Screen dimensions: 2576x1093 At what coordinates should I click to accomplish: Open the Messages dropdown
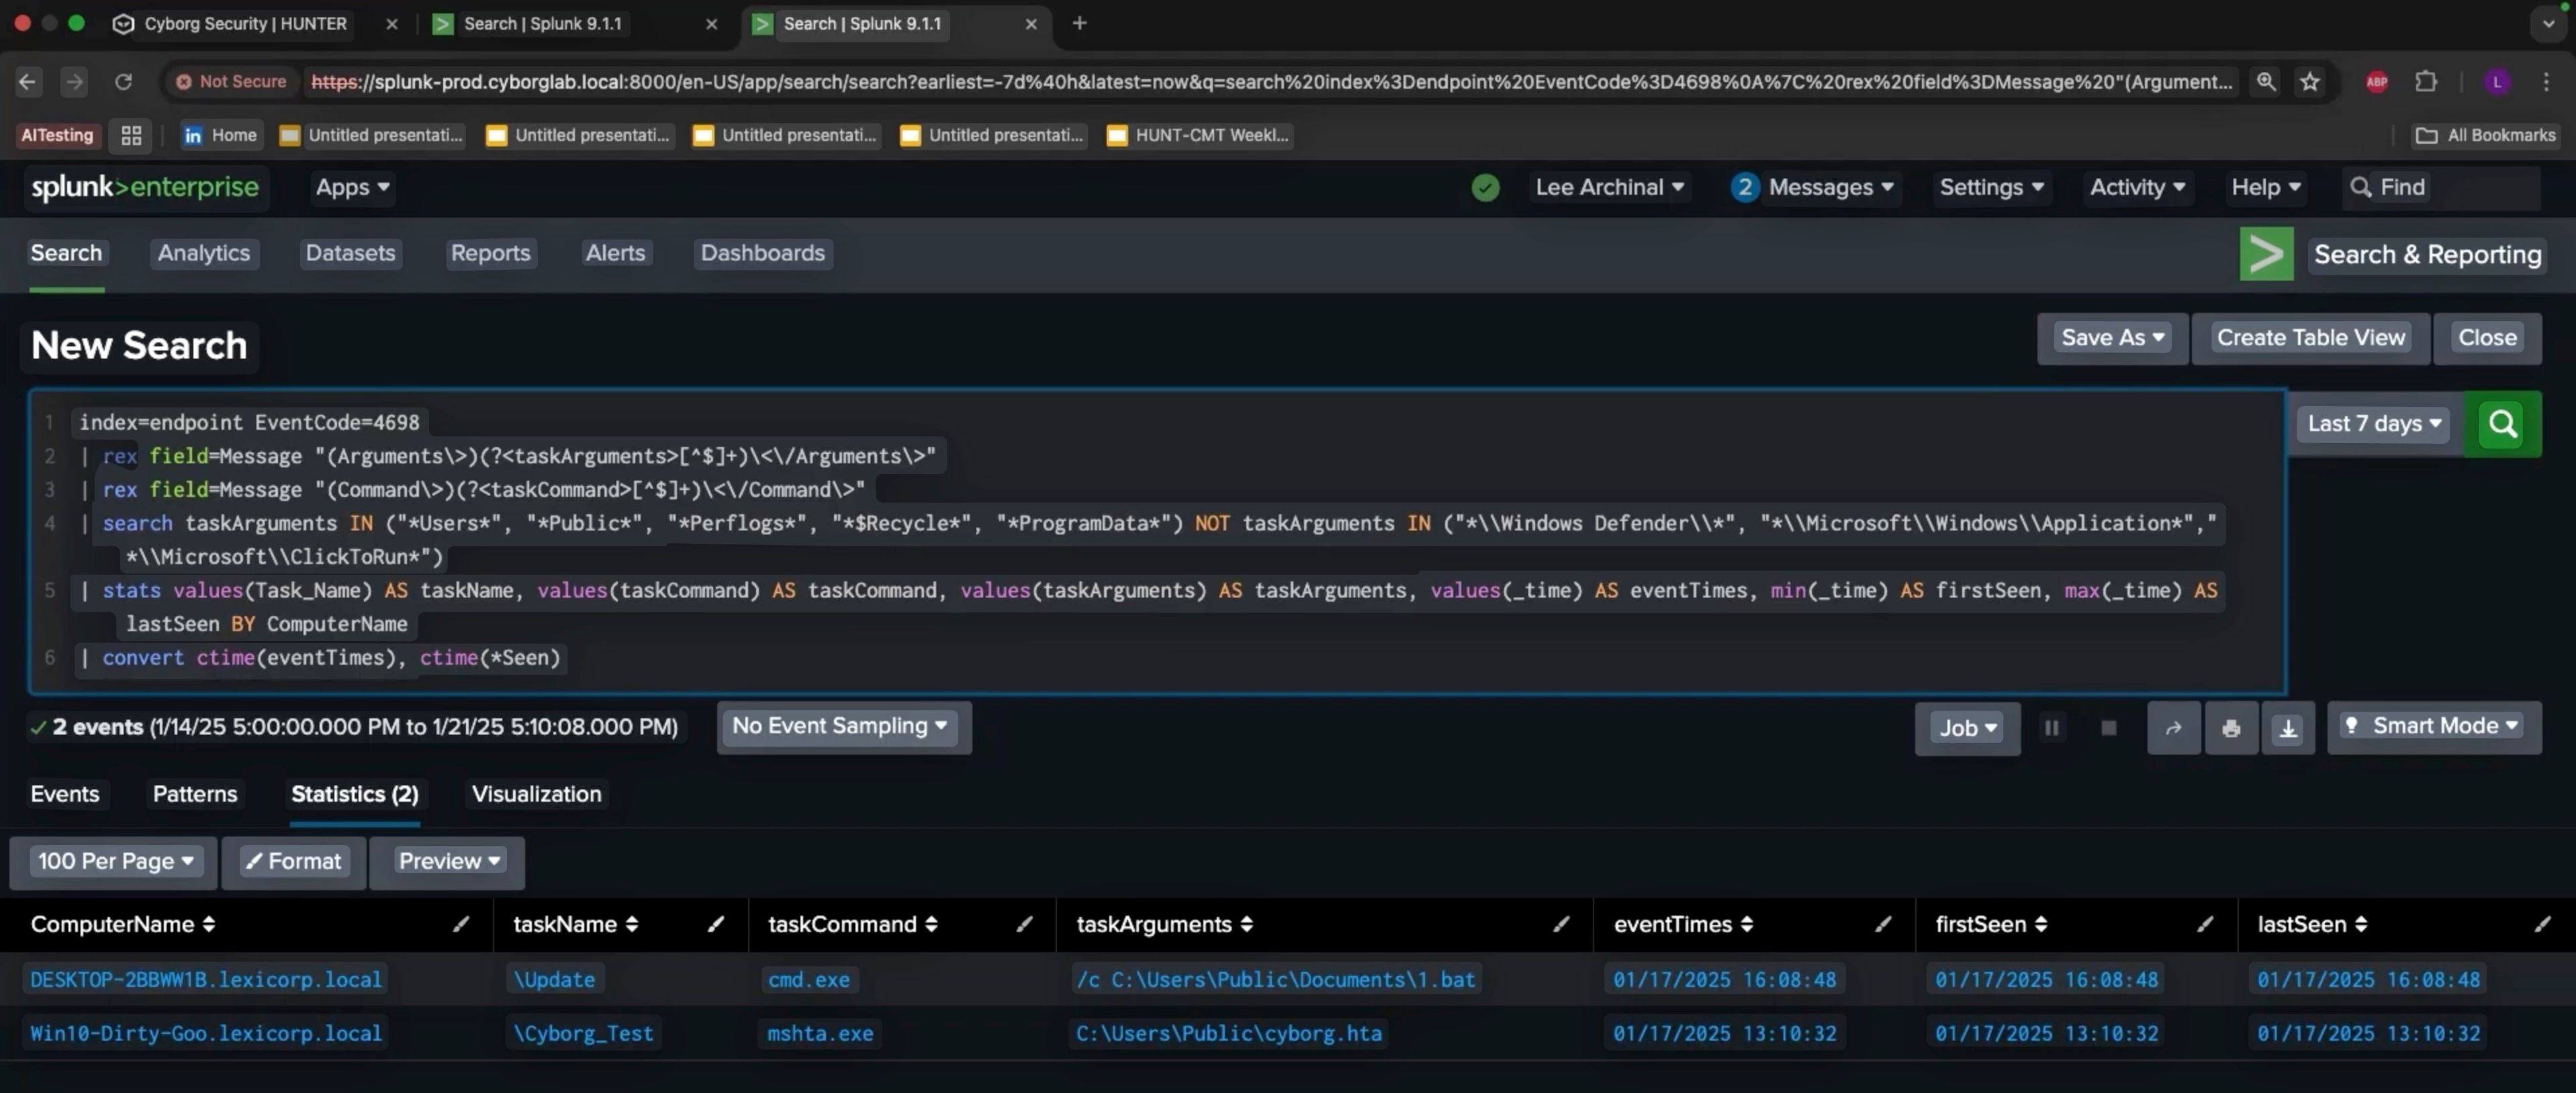click(x=1813, y=187)
